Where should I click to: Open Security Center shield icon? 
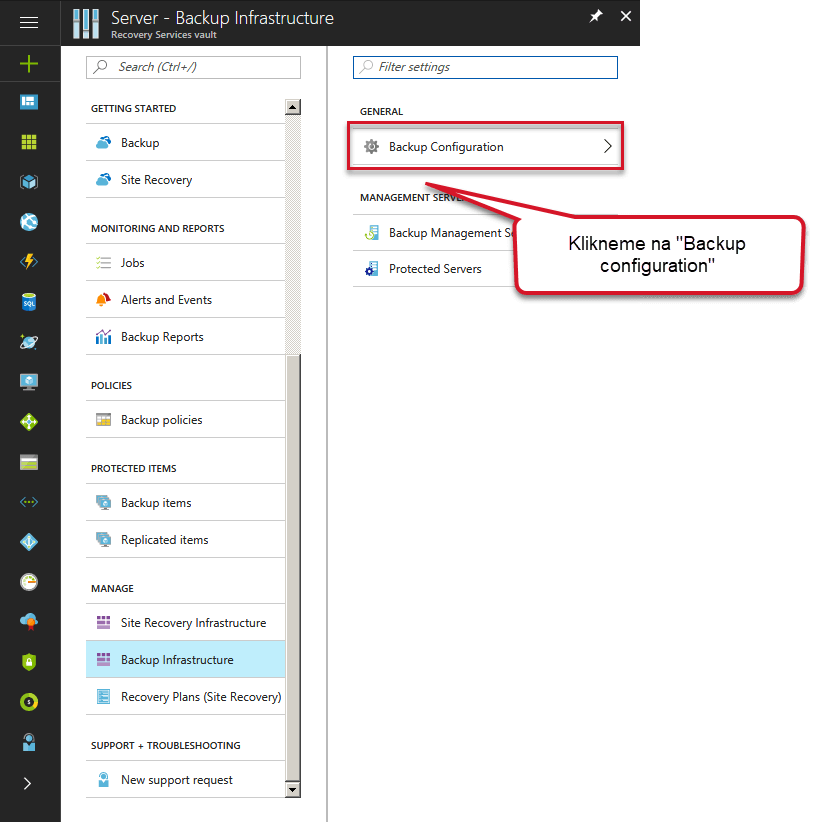tap(29, 662)
